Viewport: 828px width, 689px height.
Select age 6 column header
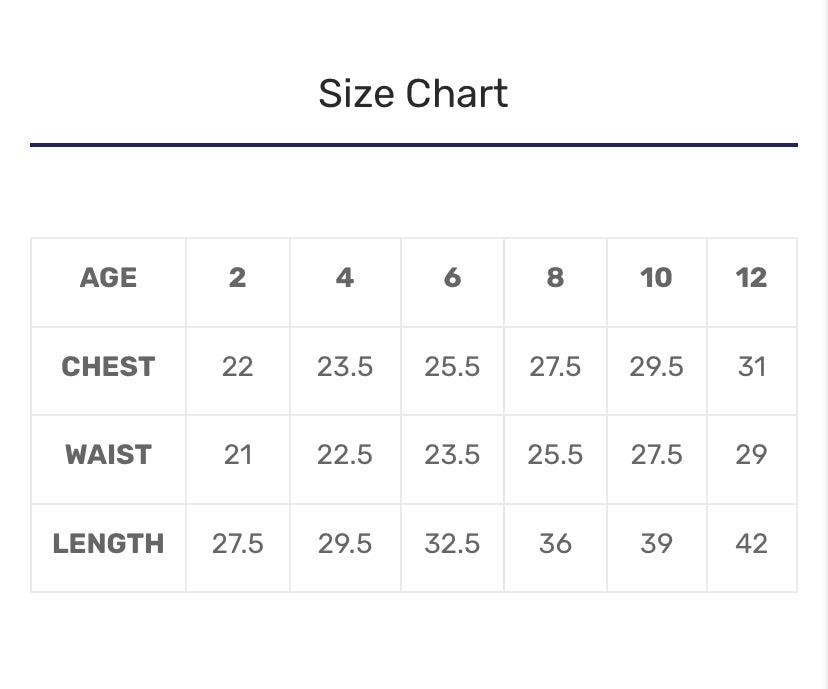452,278
